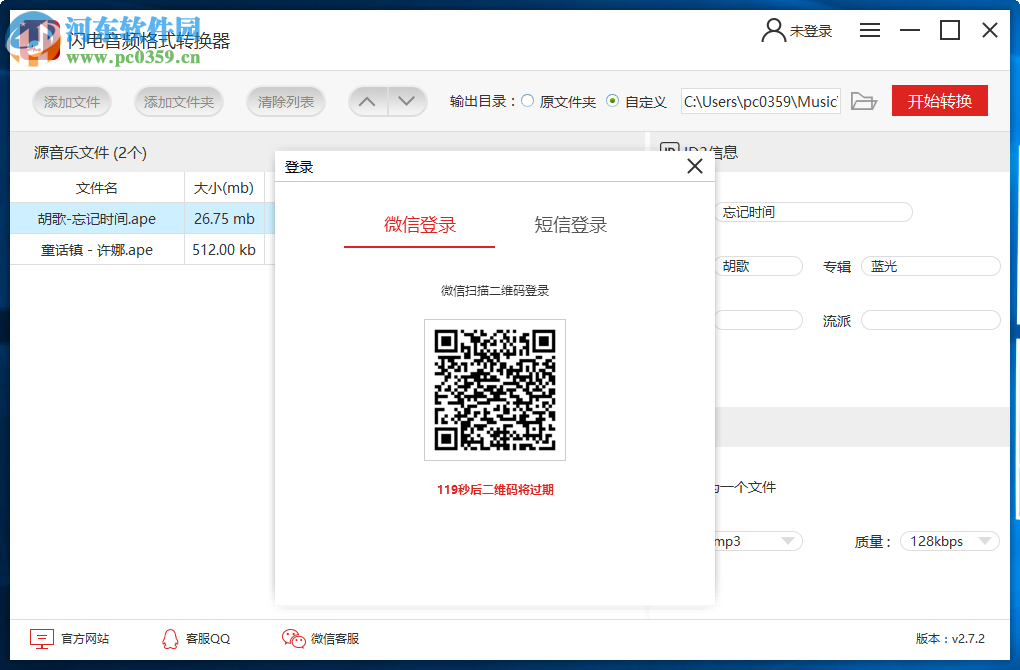Select 自定义 output option
Image resolution: width=1020 pixels, height=670 pixels.
612,101
